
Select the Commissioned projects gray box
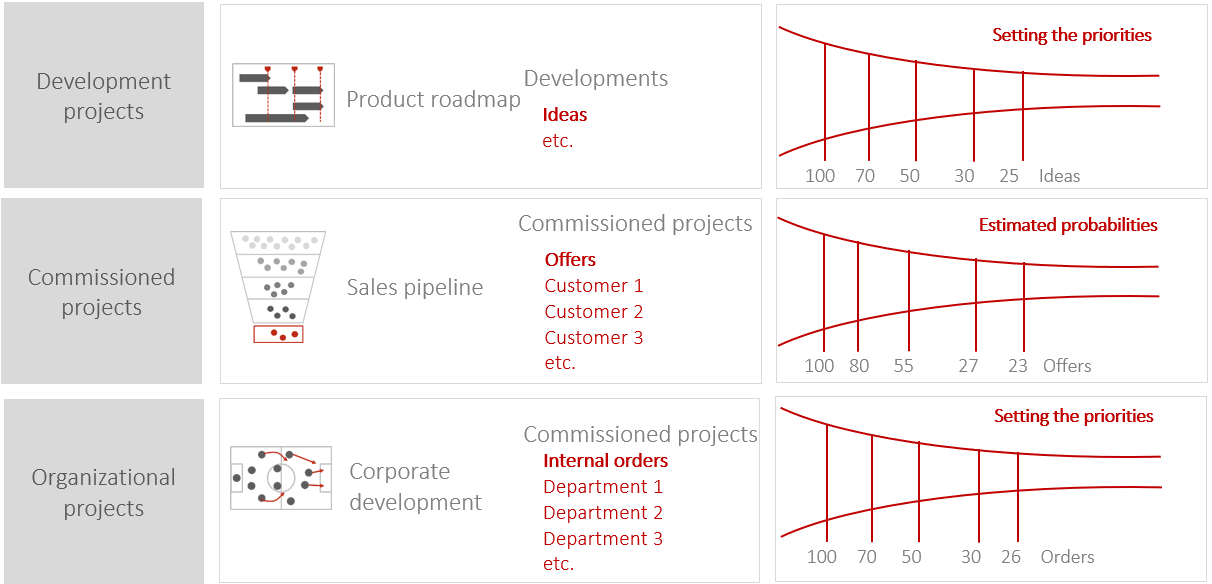101,292
